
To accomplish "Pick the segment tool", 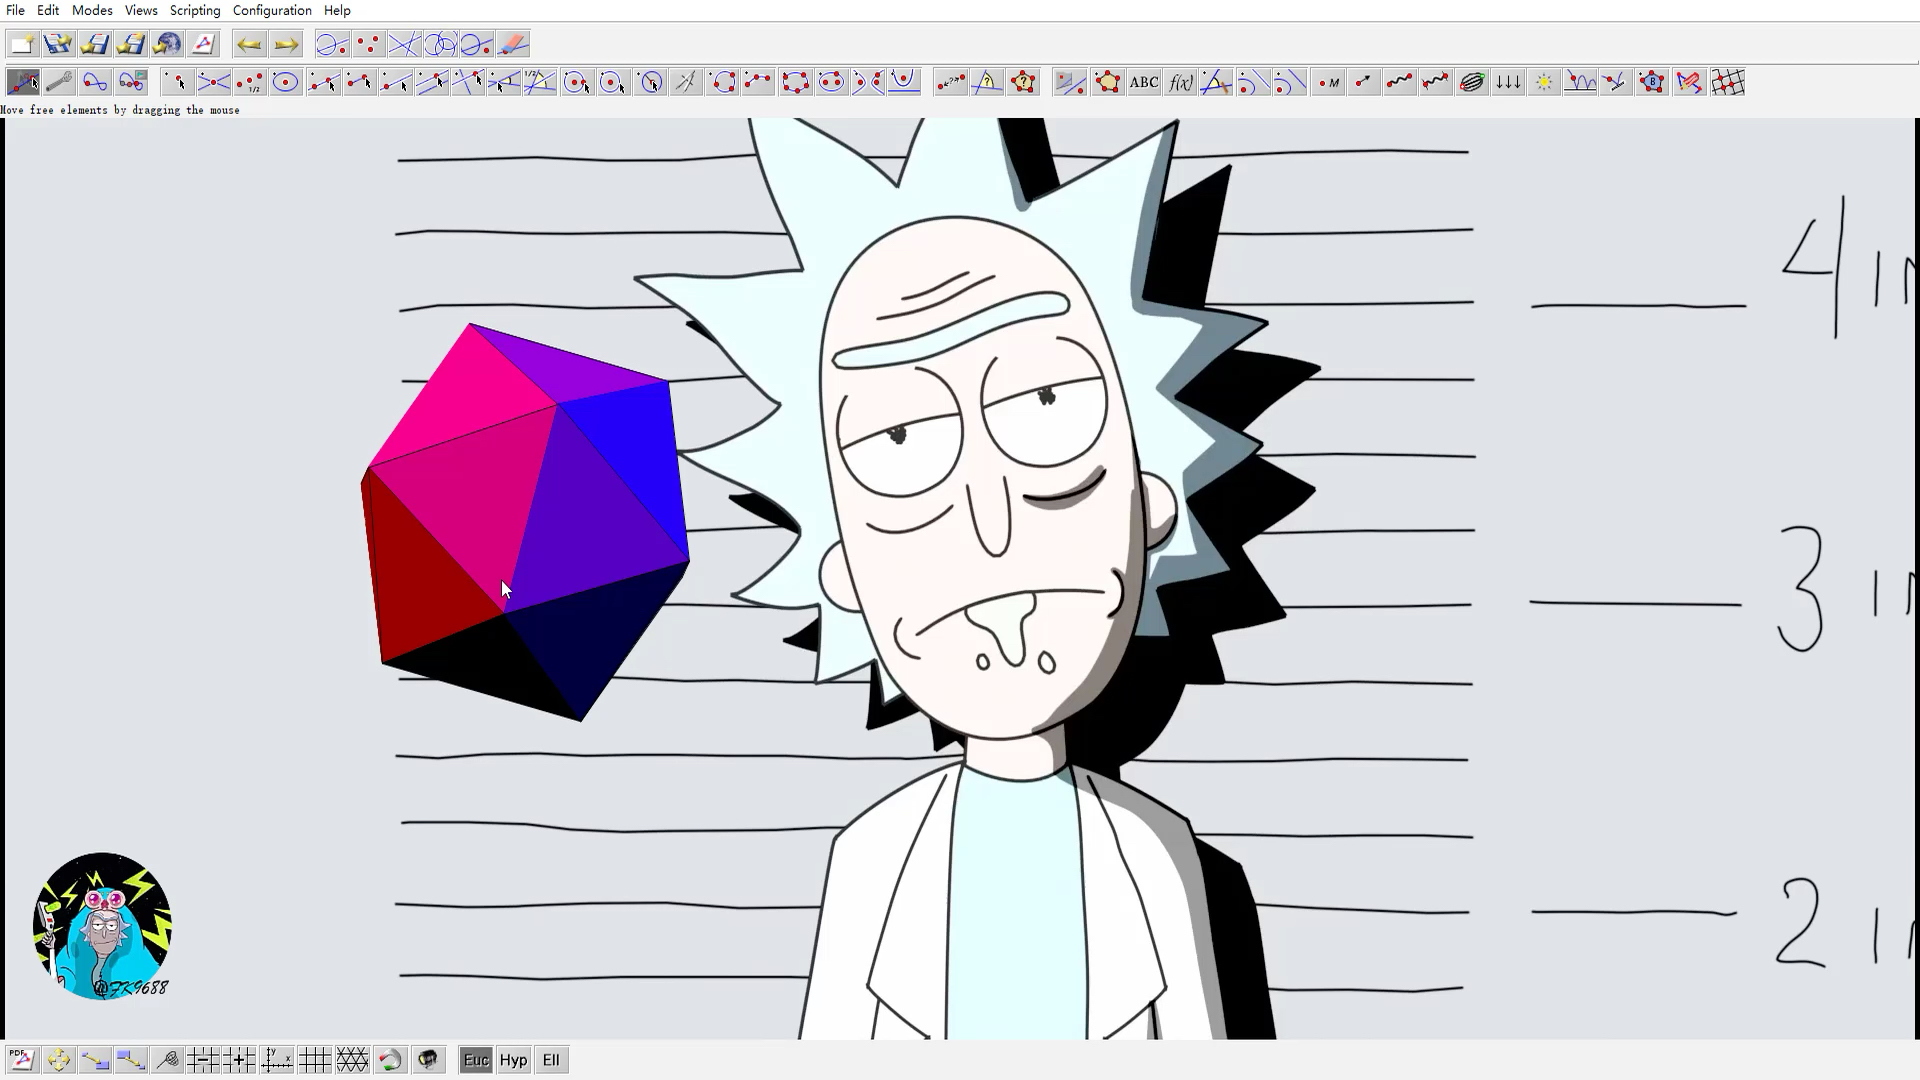I will [x=358, y=82].
